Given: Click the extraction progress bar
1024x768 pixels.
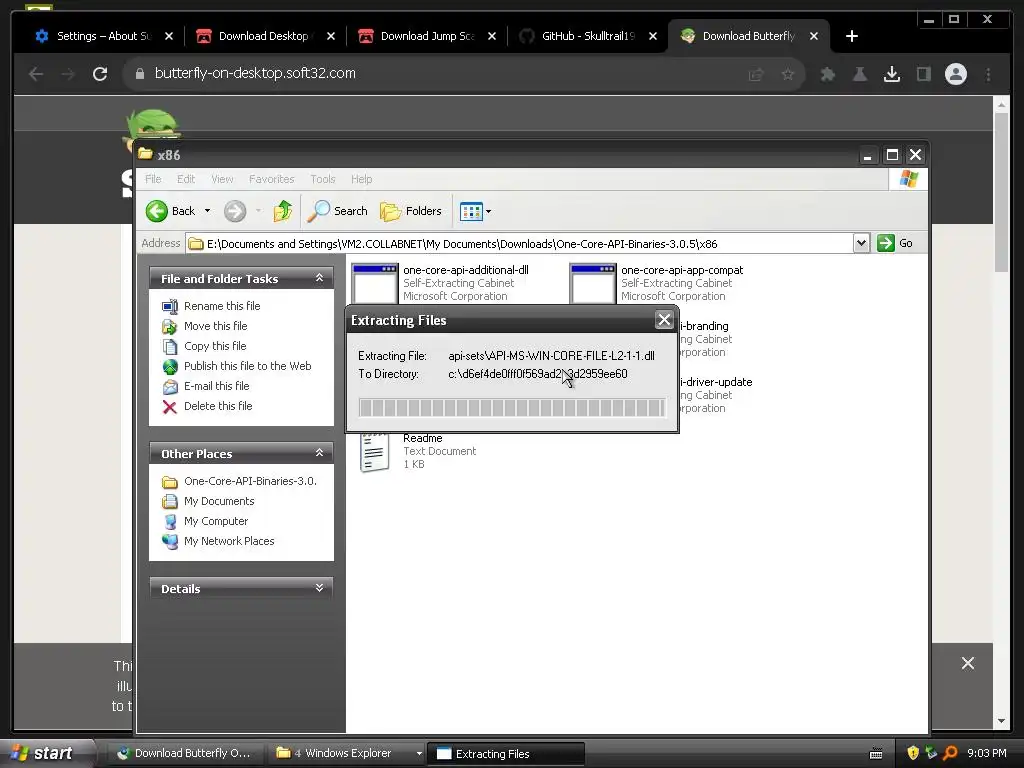Looking at the screenshot, I should click(512, 408).
